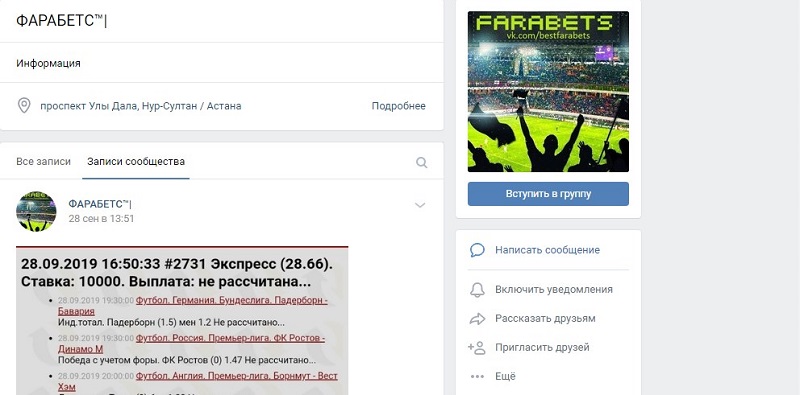Open the Падерборн - Бавария match link
Screen dimensions: 800x395
[193, 306]
